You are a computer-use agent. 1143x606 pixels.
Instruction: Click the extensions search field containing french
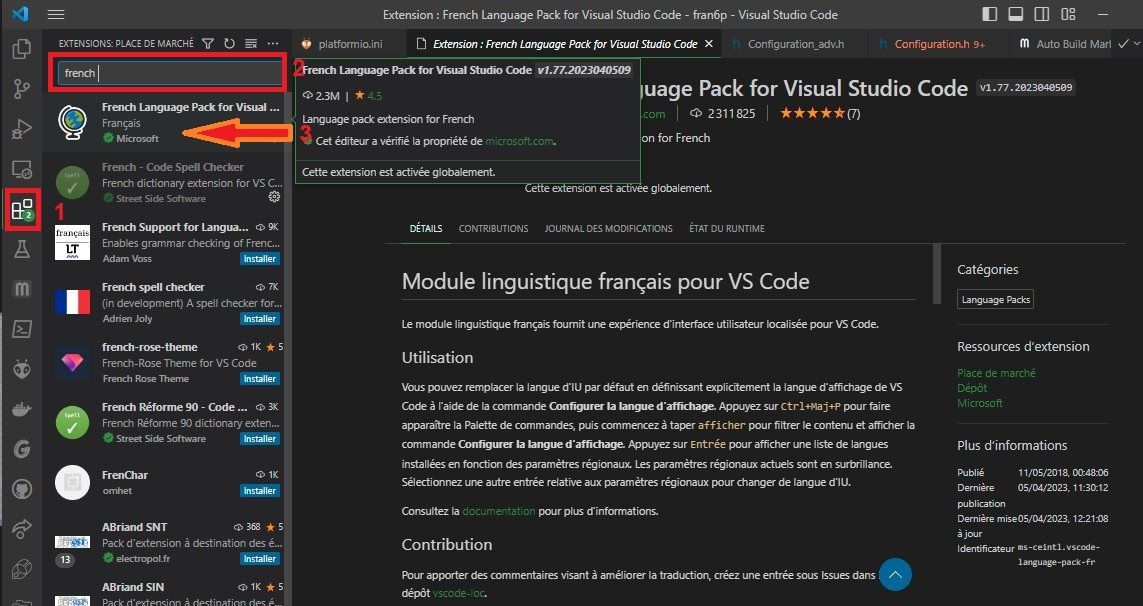point(170,73)
